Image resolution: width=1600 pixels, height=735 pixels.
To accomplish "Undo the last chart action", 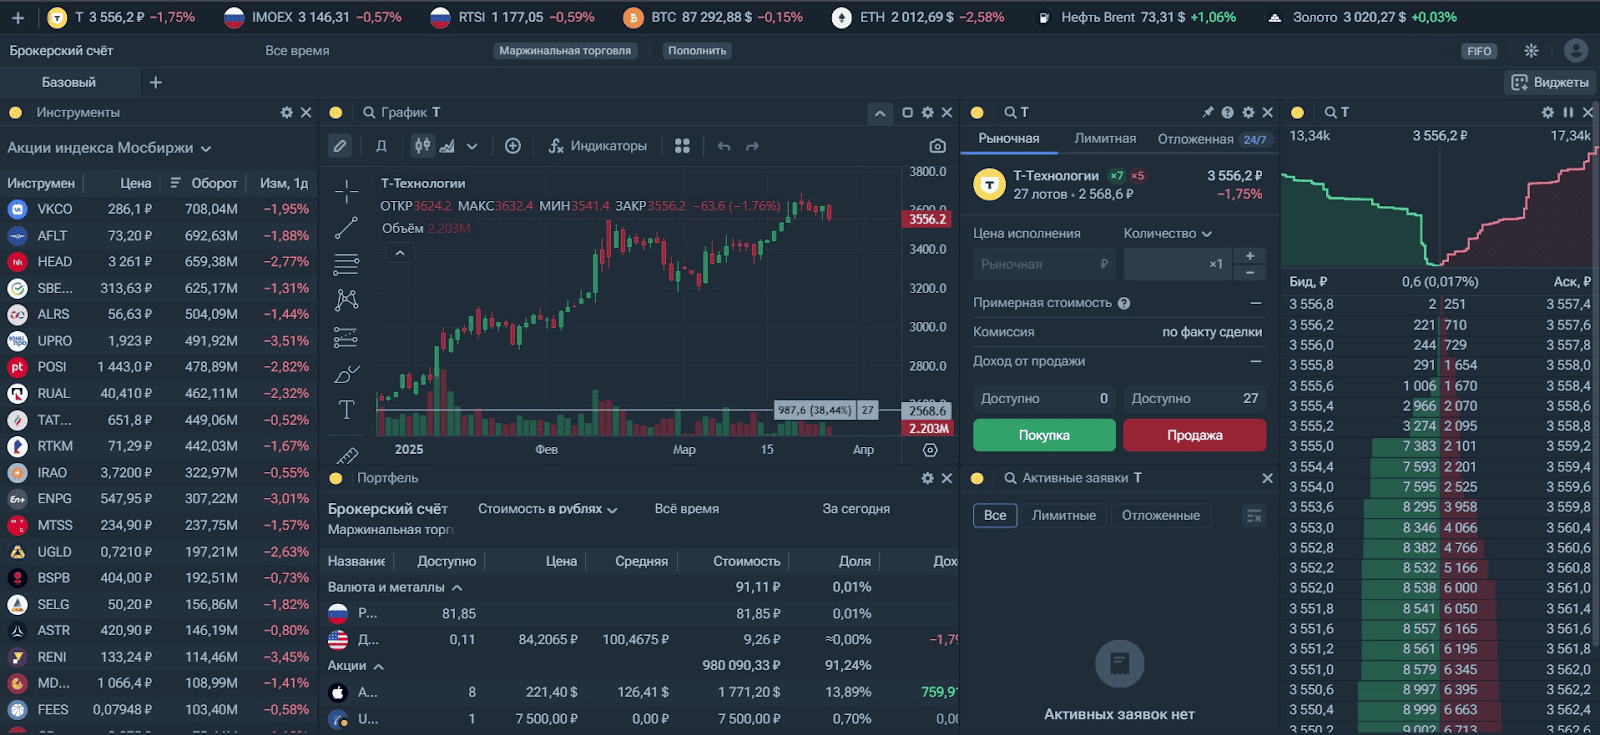I will pos(724,146).
